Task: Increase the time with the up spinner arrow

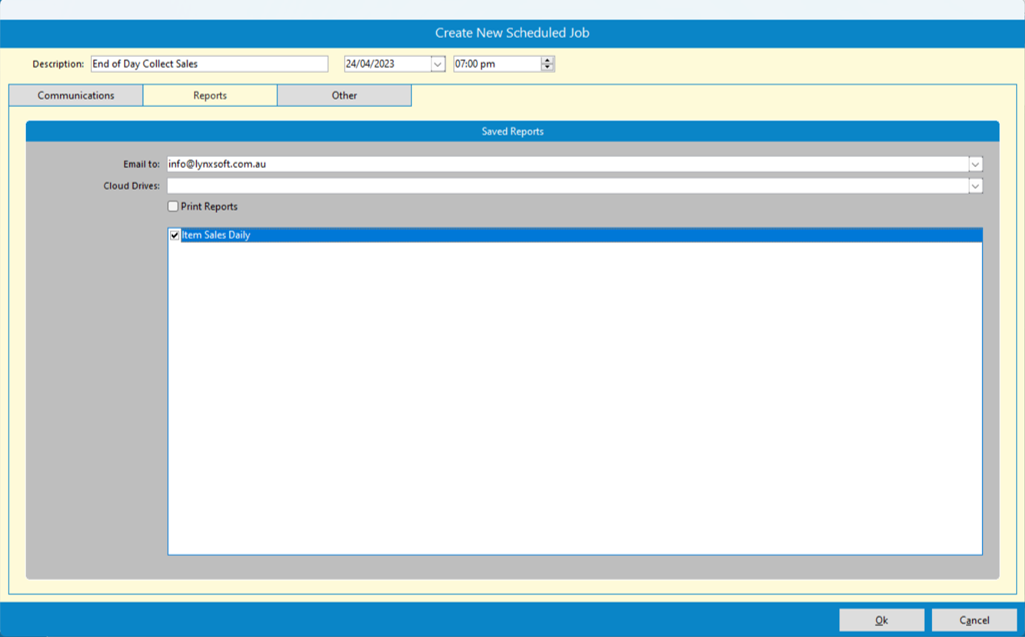Action: [x=547, y=60]
